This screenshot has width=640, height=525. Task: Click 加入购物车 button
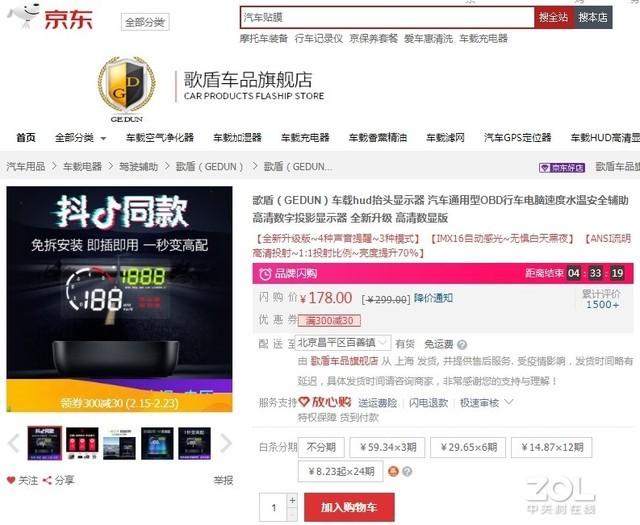349,507
